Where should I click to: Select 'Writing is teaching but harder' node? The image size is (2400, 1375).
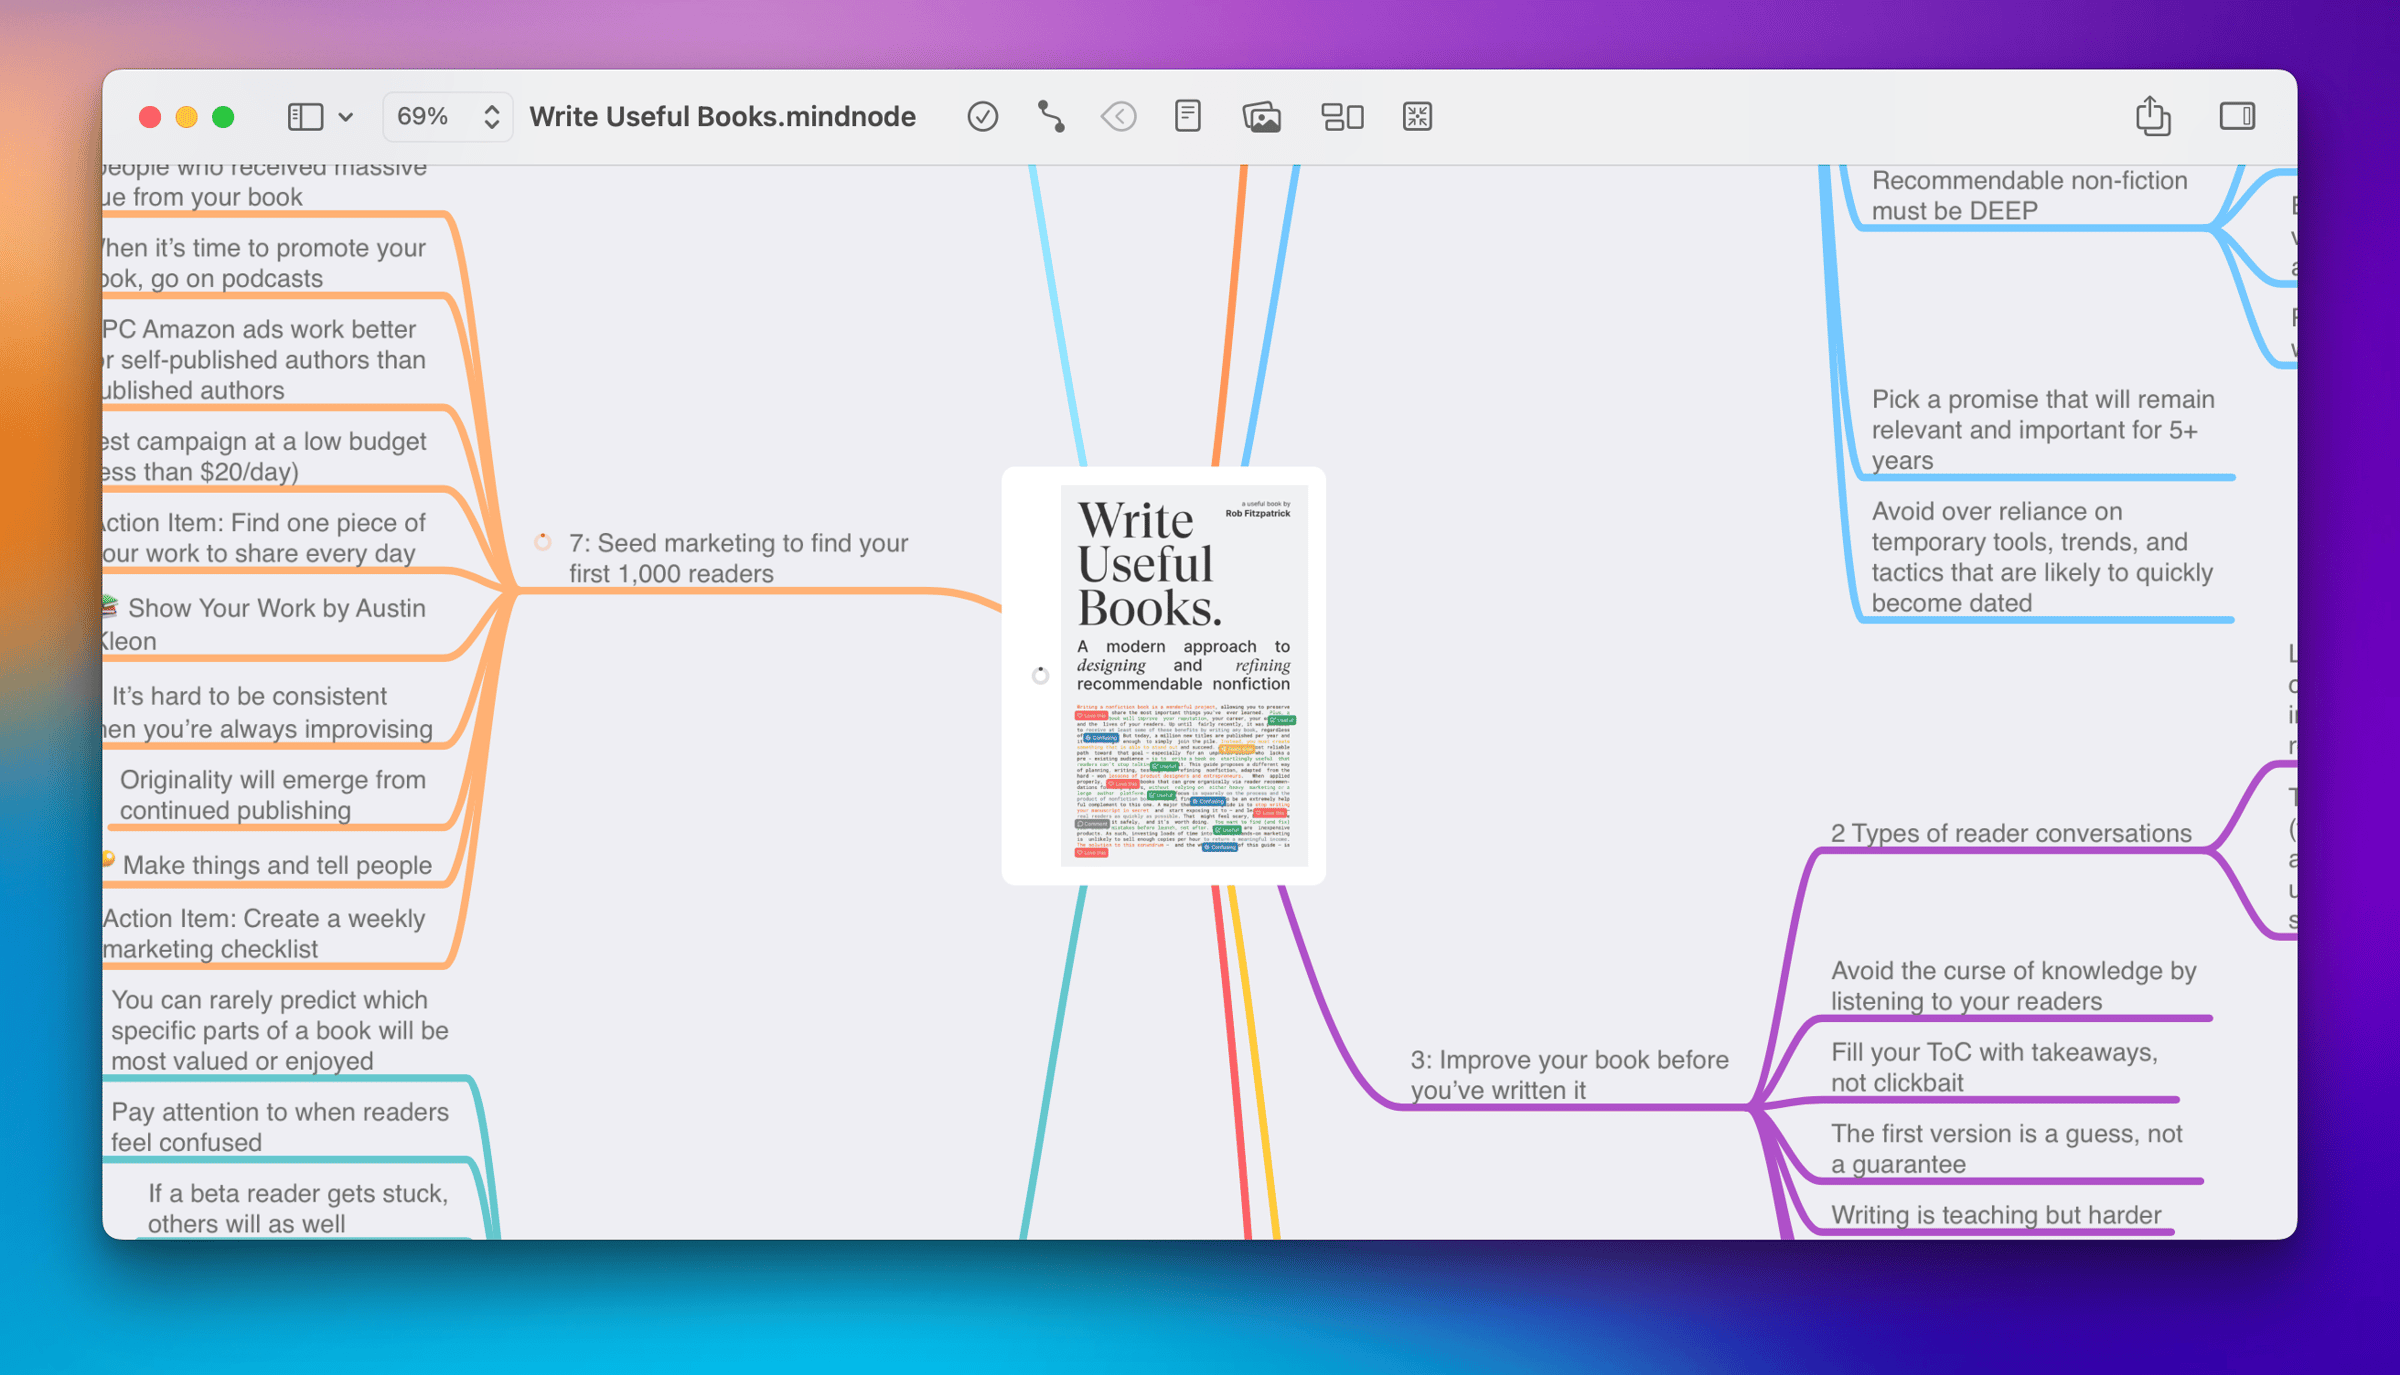tap(1995, 1214)
